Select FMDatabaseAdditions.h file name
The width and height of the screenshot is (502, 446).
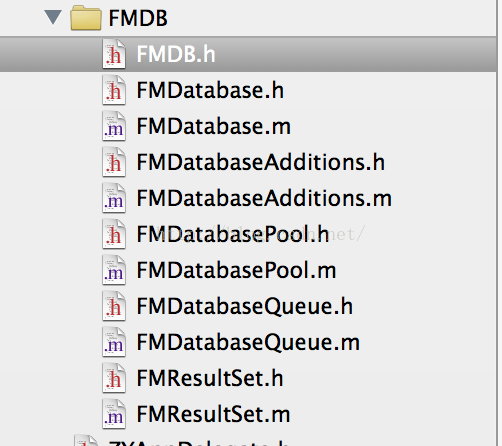click(x=261, y=162)
